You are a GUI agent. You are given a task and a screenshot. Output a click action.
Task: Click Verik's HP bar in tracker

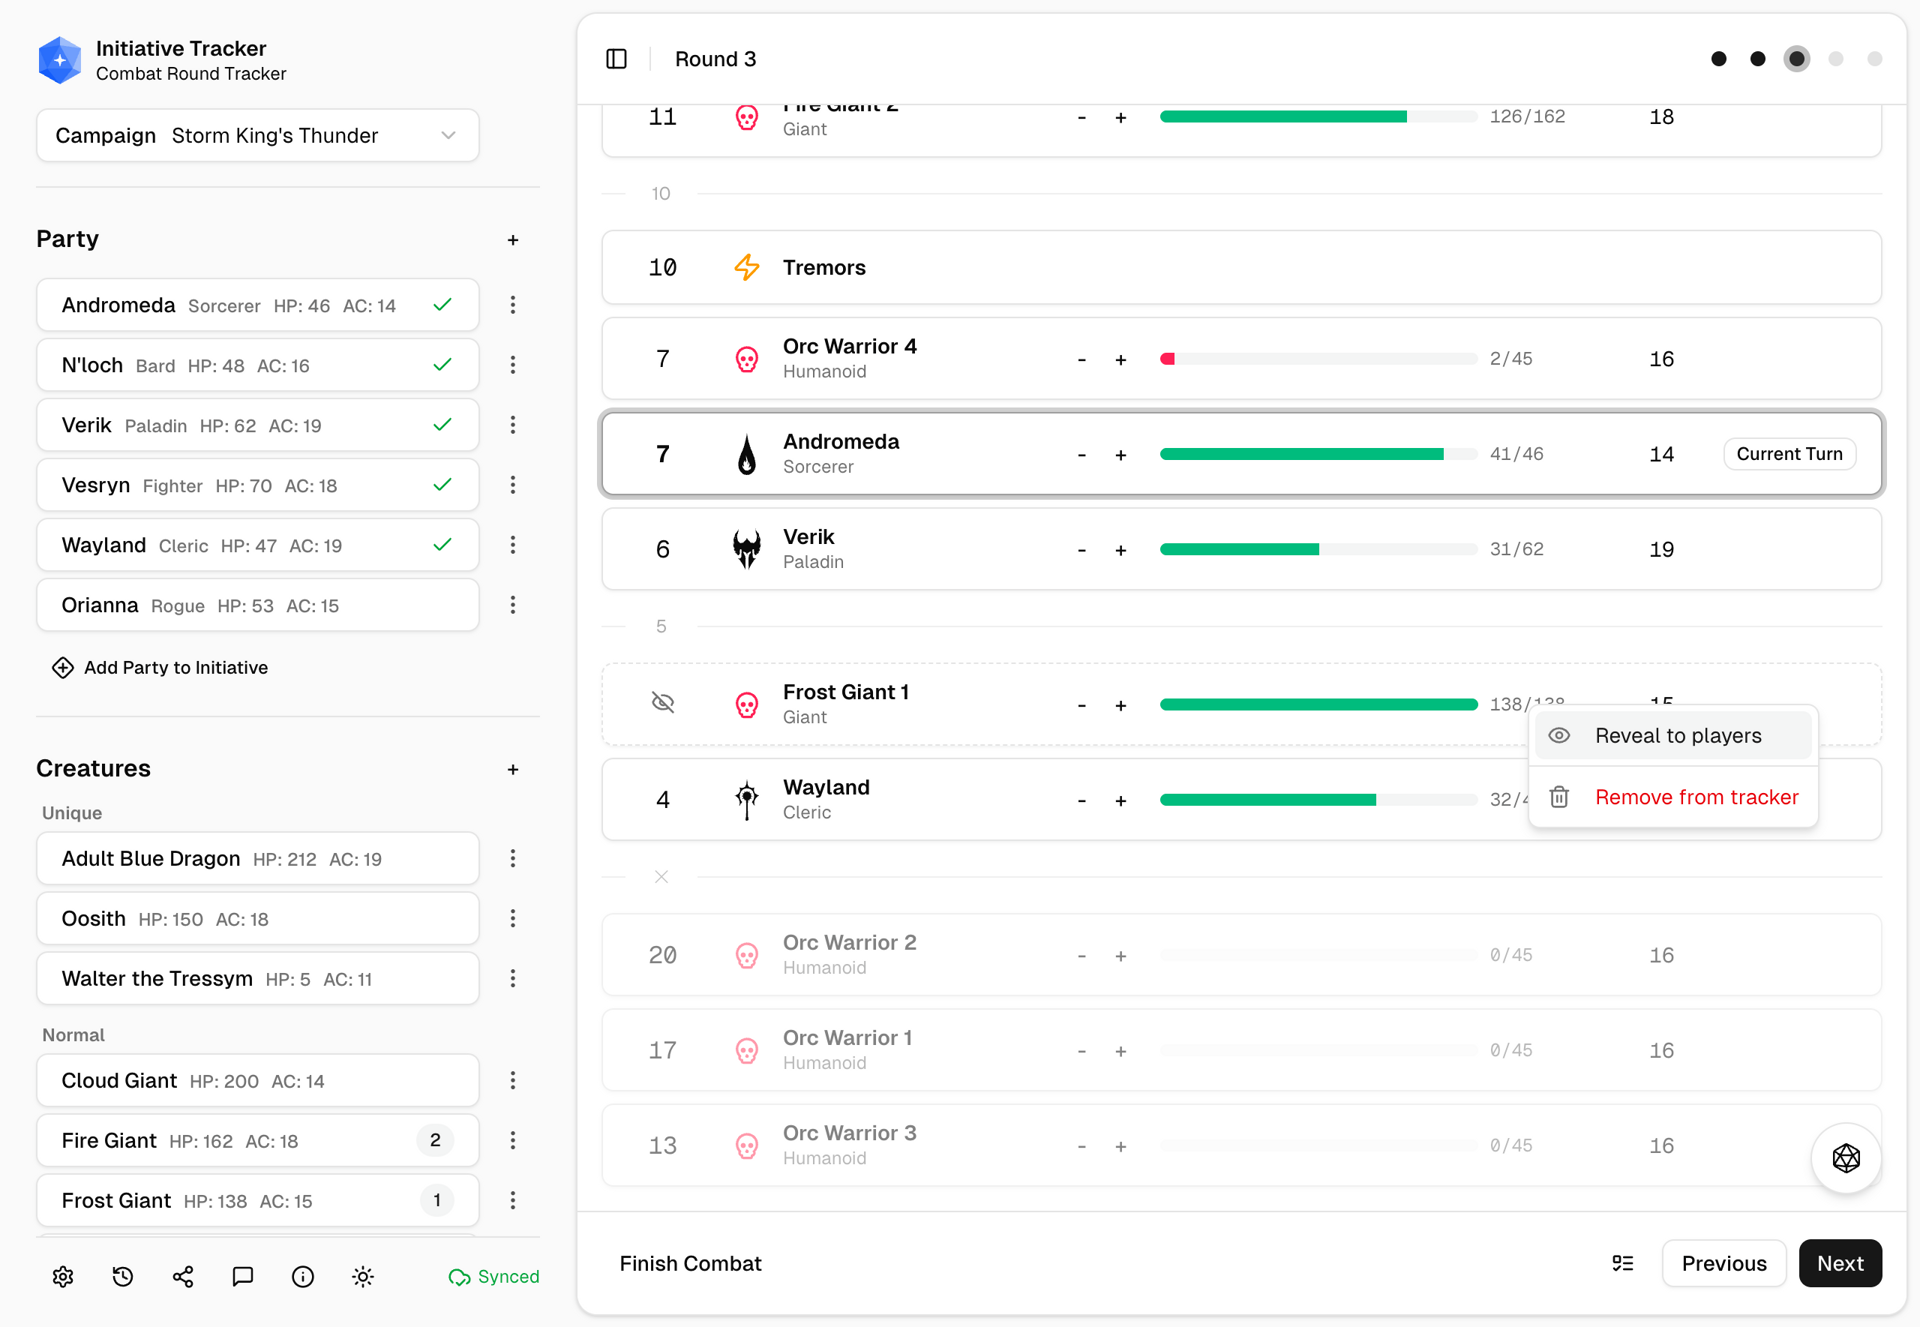1318,549
